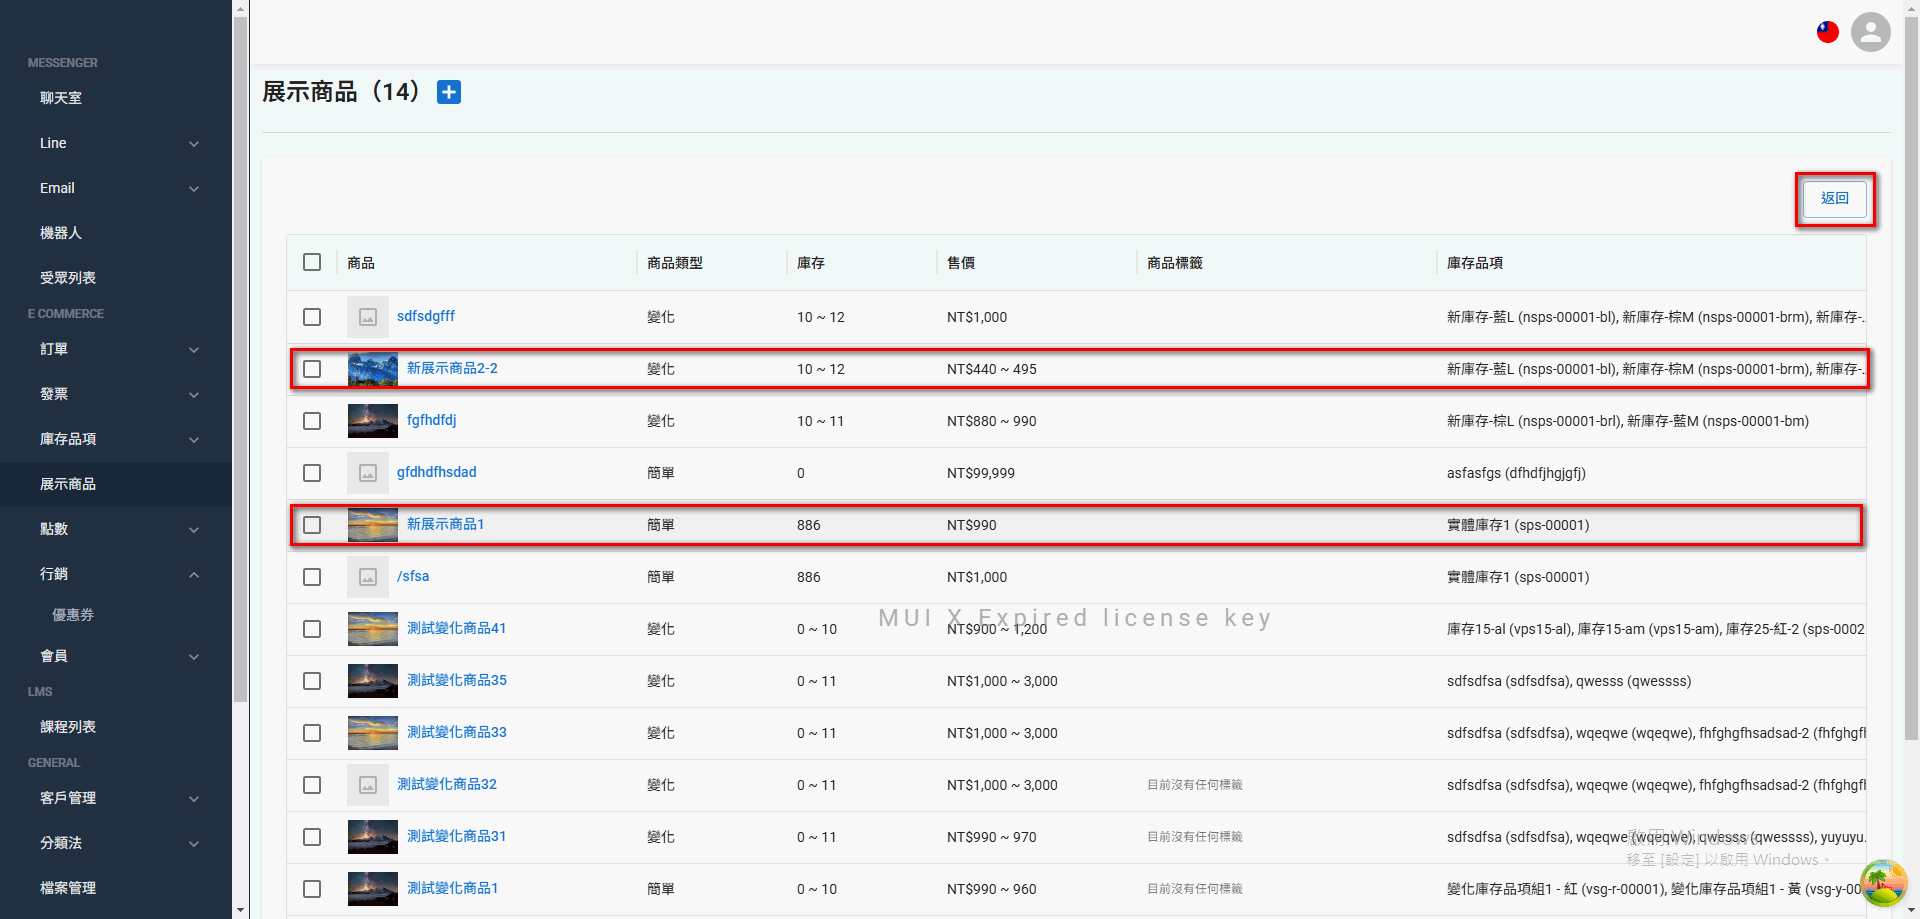Expand the 點數 sidebar section

tap(116, 529)
